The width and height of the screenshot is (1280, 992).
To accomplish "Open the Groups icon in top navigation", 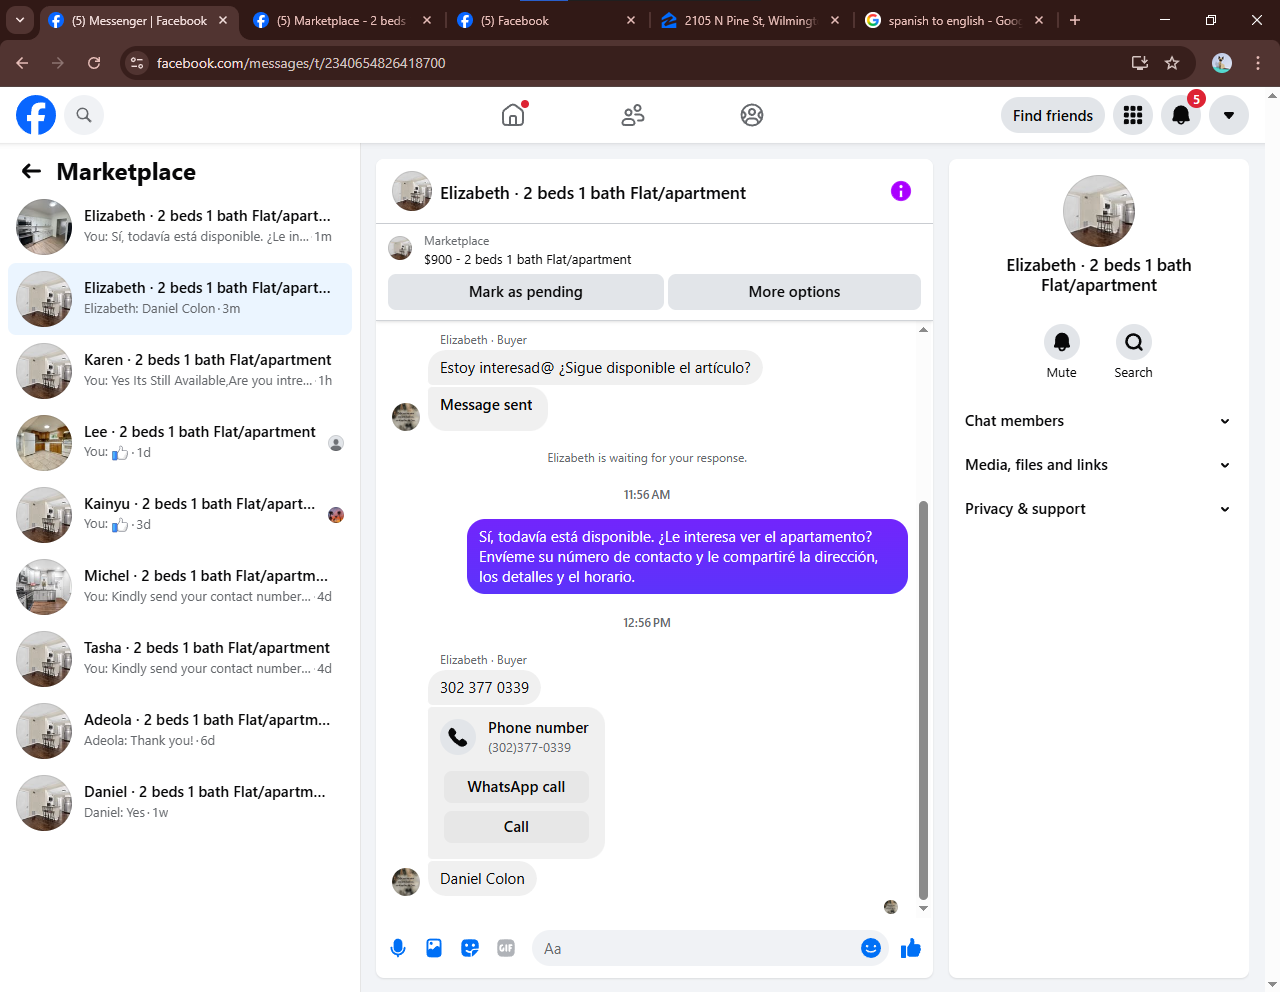I will (752, 115).
